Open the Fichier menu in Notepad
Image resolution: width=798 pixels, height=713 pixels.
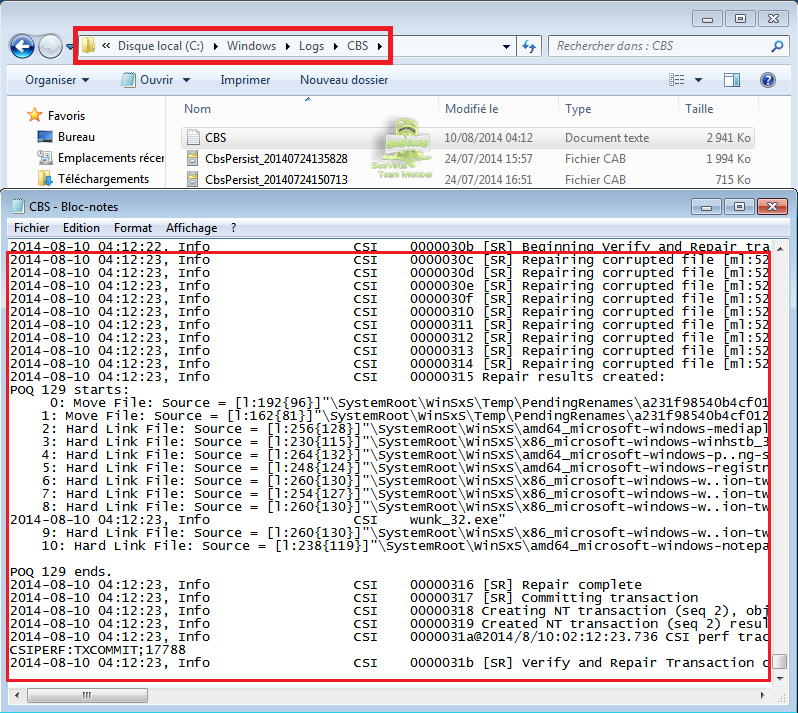(x=31, y=228)
